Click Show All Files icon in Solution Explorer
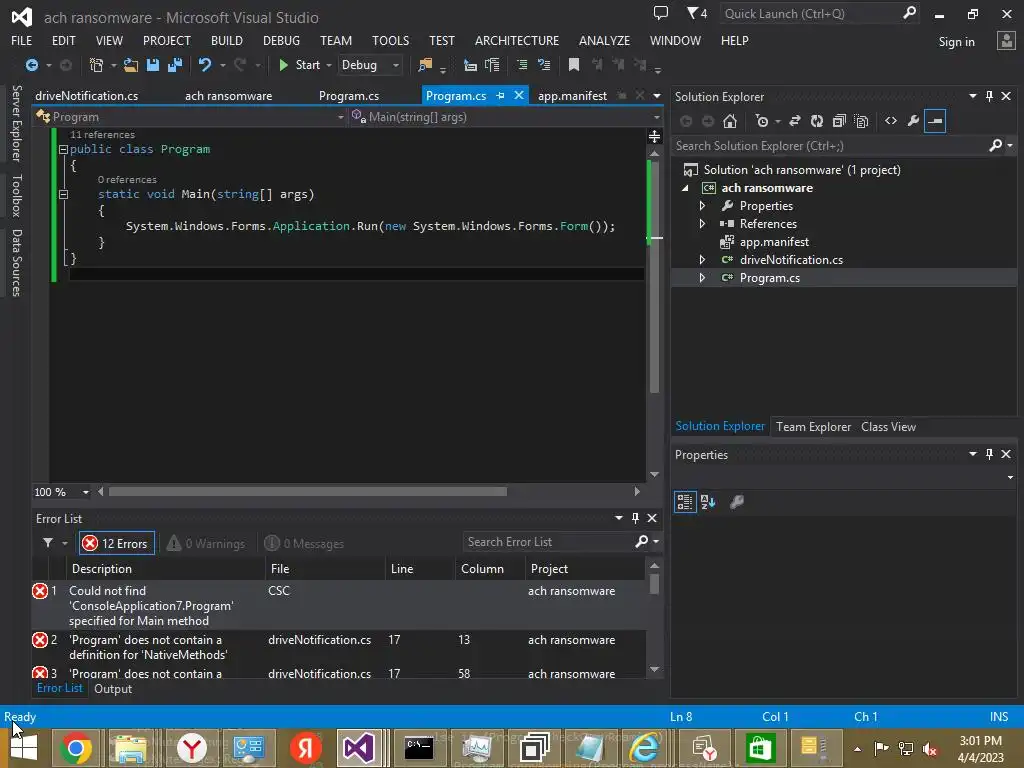This screenshot has height=768, width=1024. coord(861,121)
